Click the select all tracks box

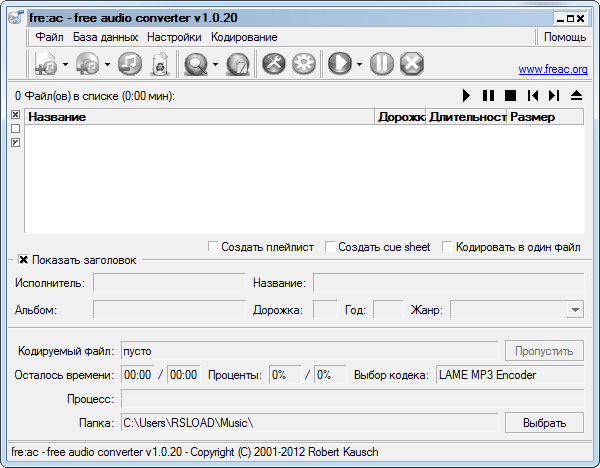[x=15, y=115]
